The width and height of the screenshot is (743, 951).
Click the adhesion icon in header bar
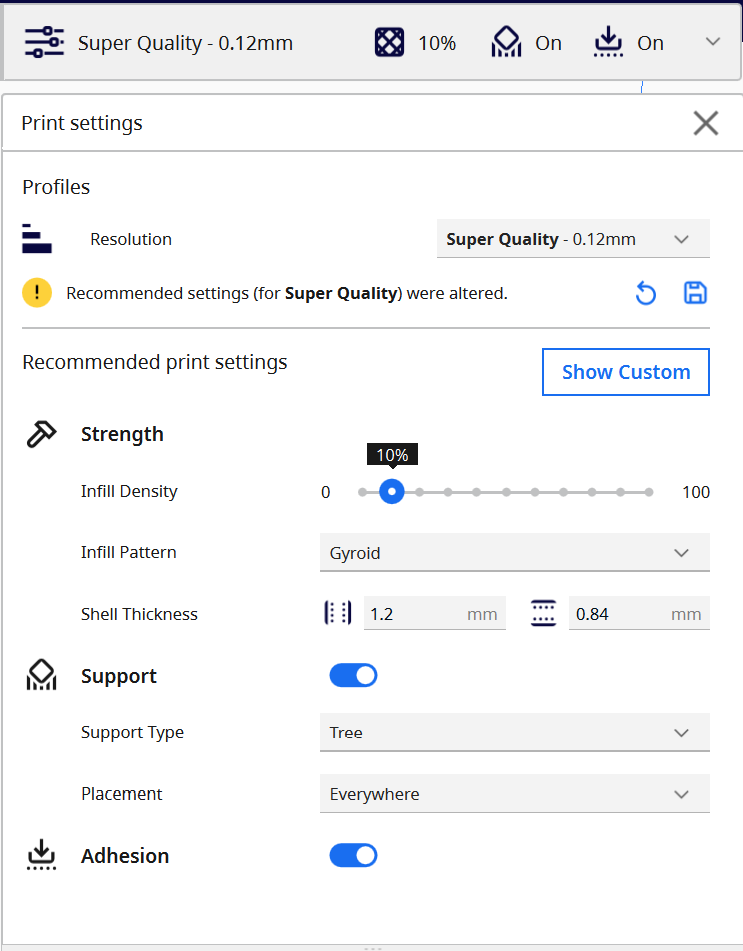pyautogui.click(x=607, y=43)
